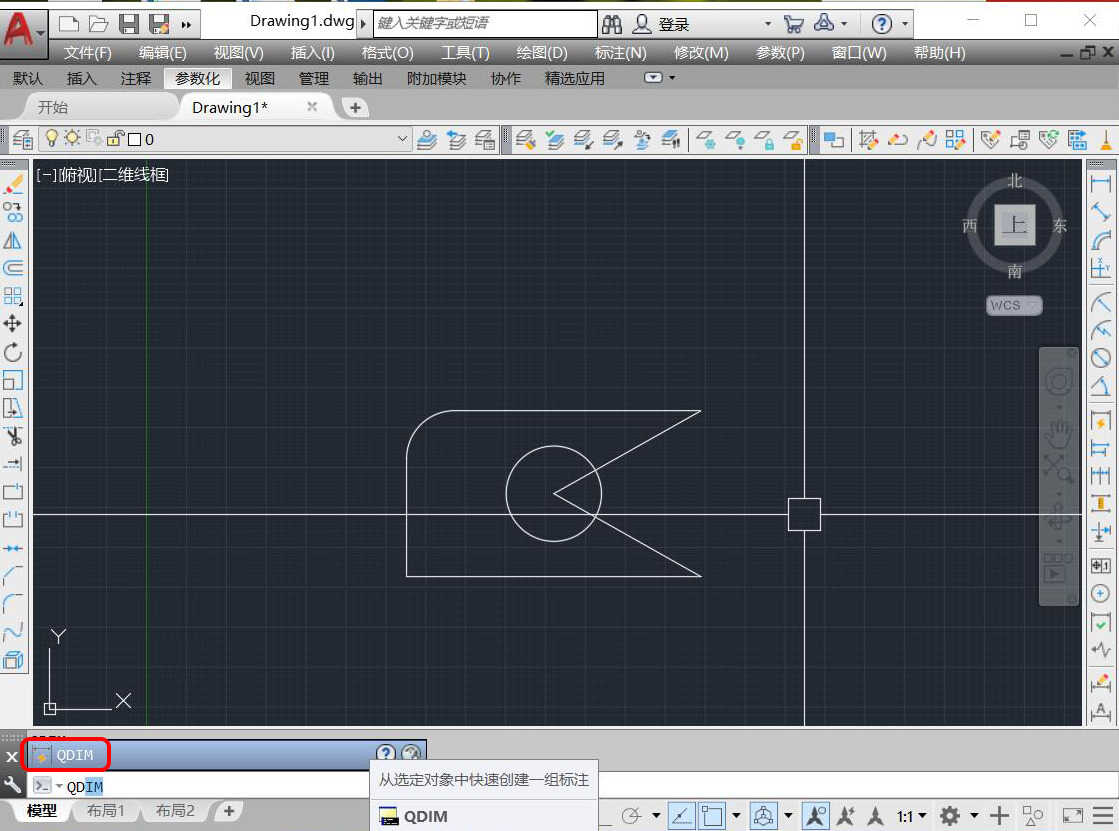Image resolution: width=1119 pixels, height=831 pixels.
Task: Open the 附加模块 ribbon tab
Action: (x=436, y=79)
